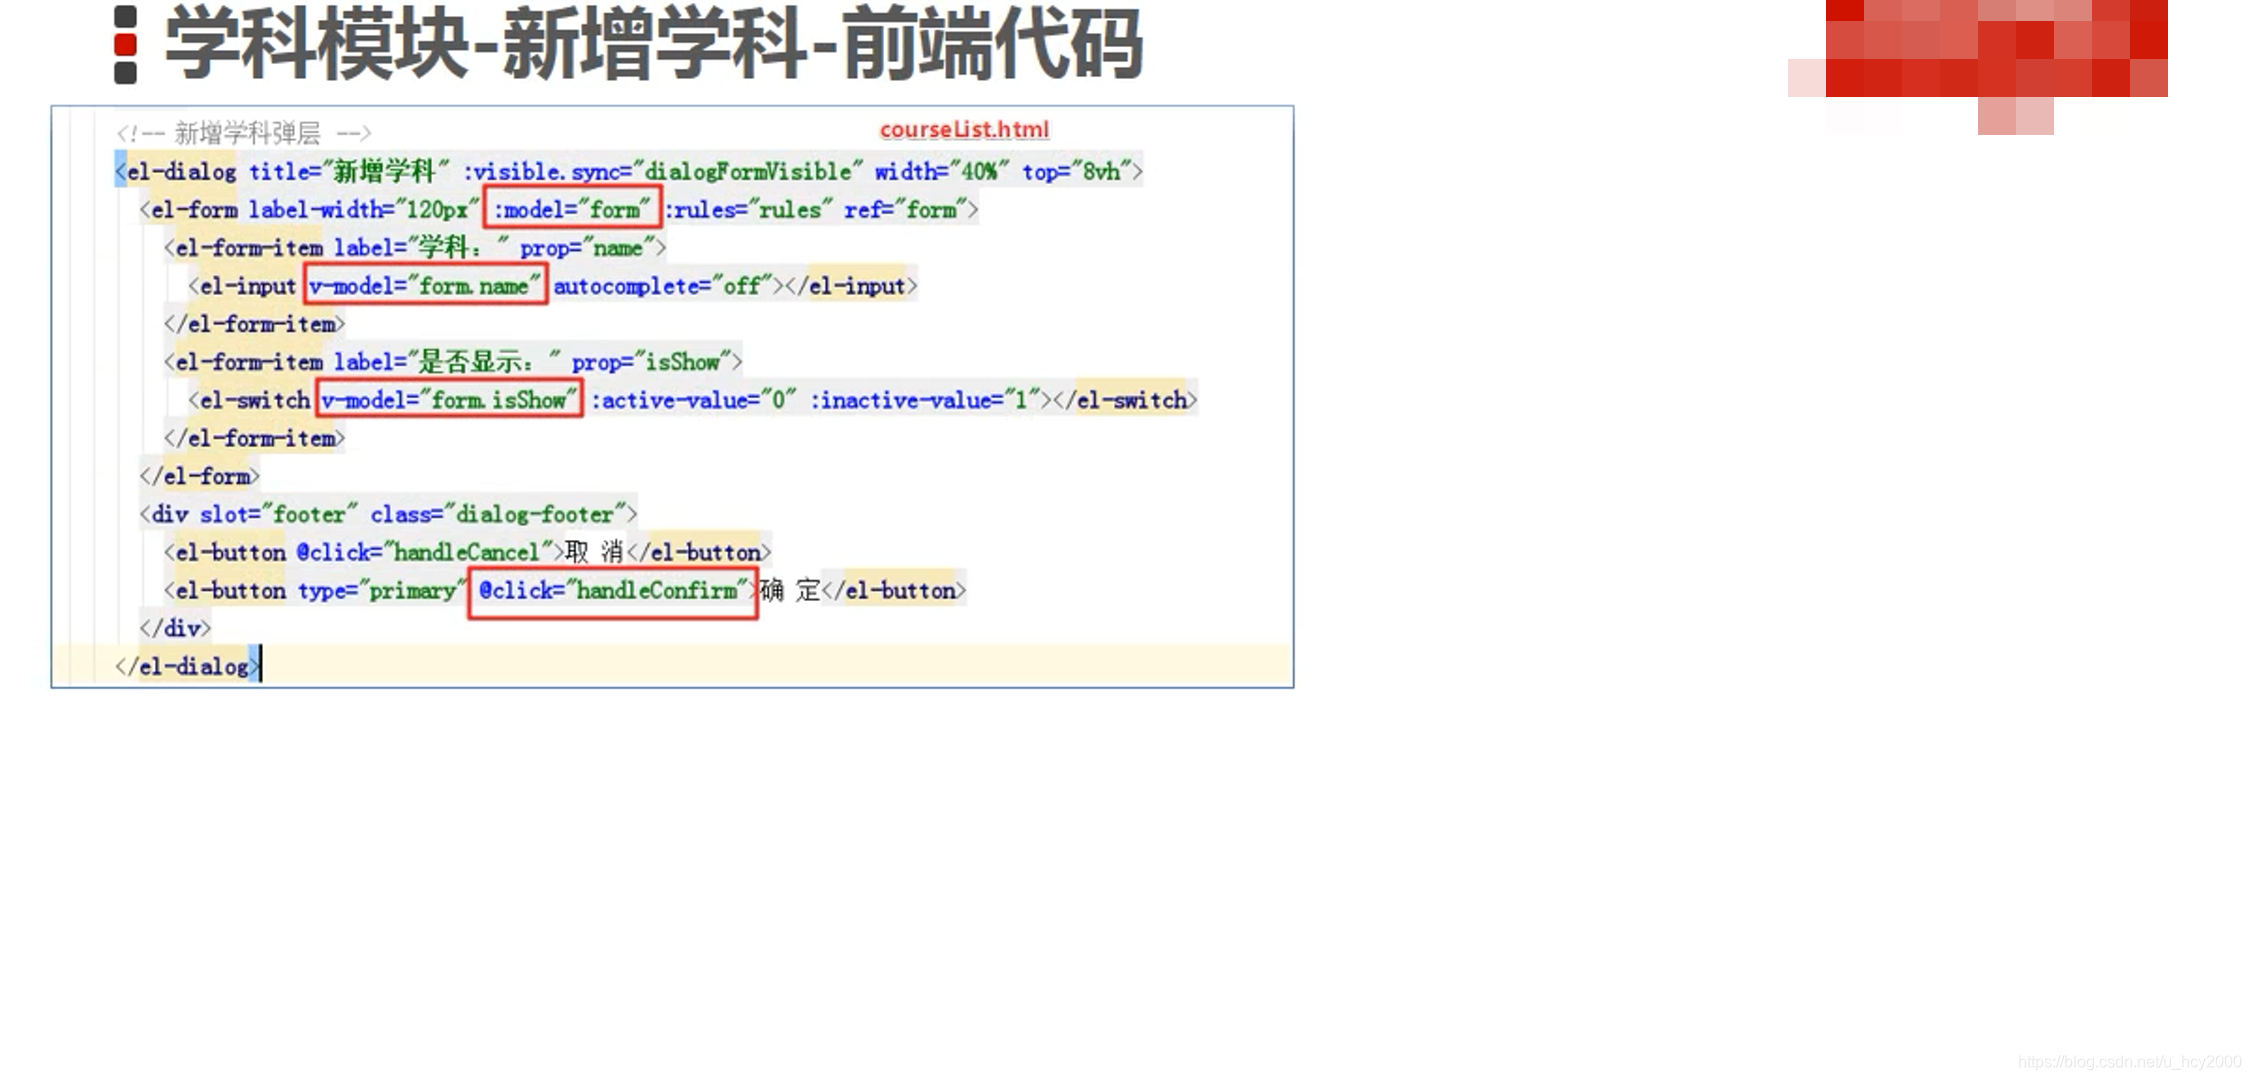This screenshot has width=2251, height=1080.
Task: Select @click="handleConfirm" code
Action: click(x=613, y=591)
